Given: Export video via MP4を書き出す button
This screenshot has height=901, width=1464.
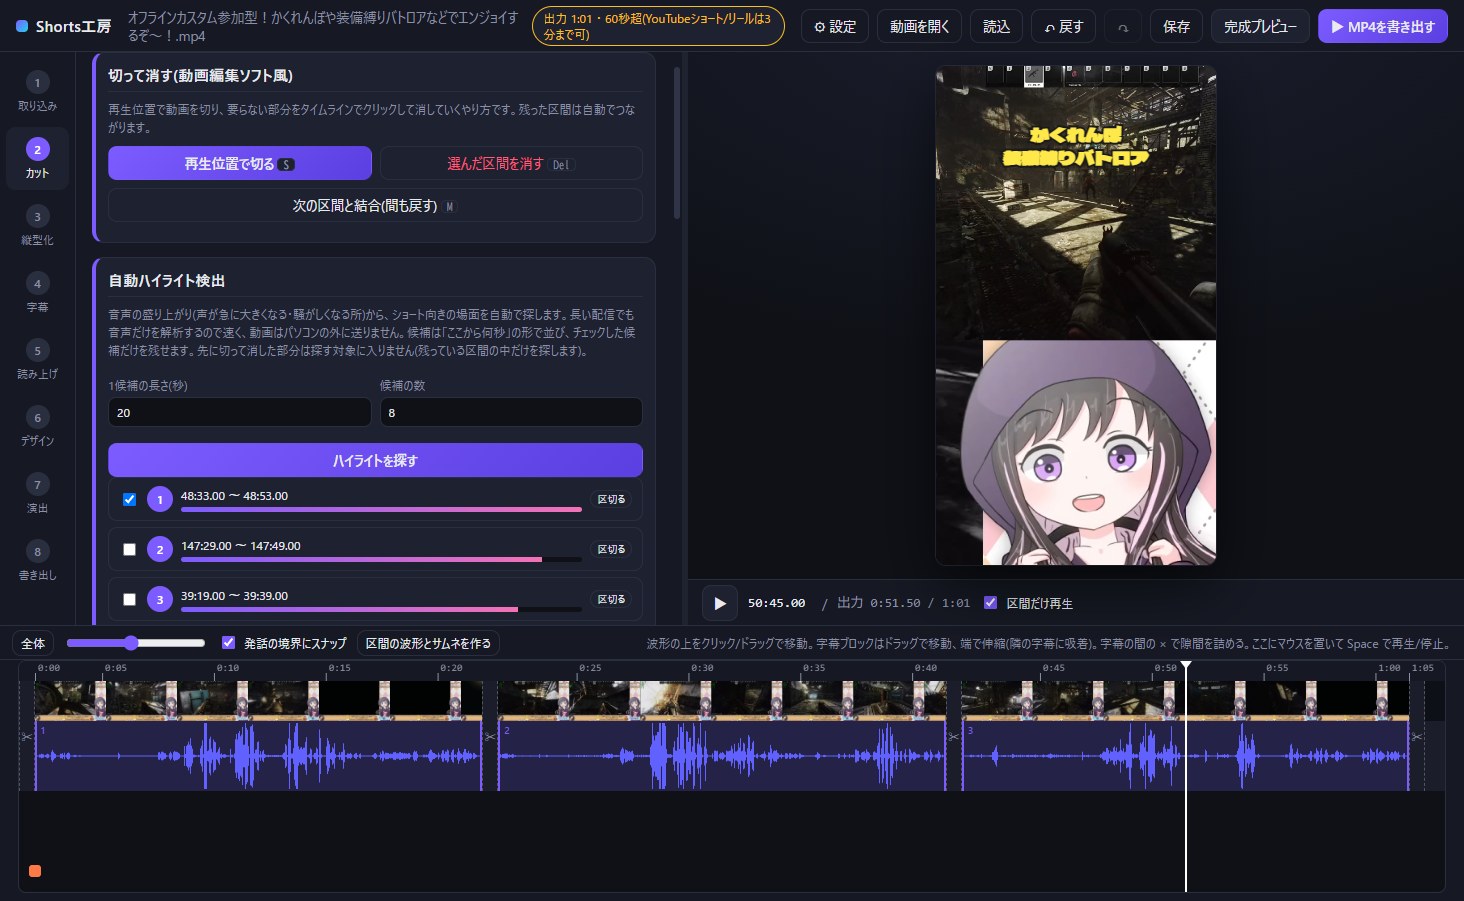Looking at the screenshot, I should (1383, 27).
